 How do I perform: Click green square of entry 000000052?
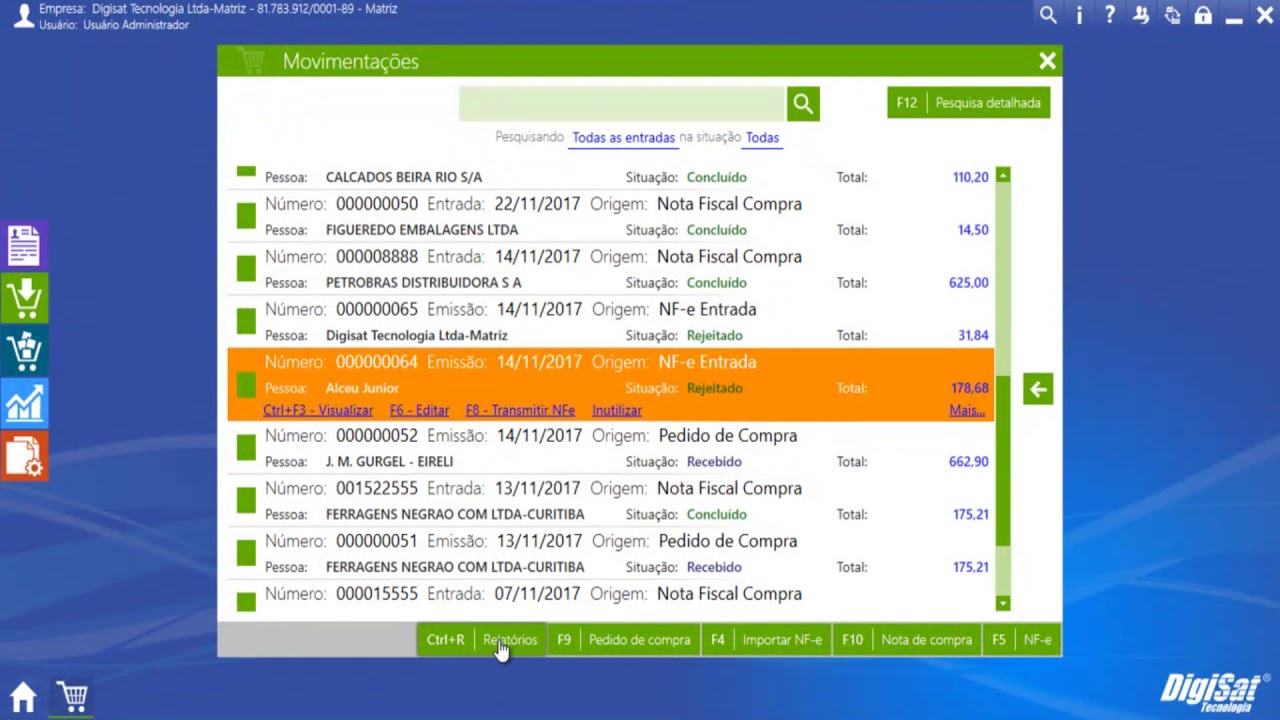246,448
